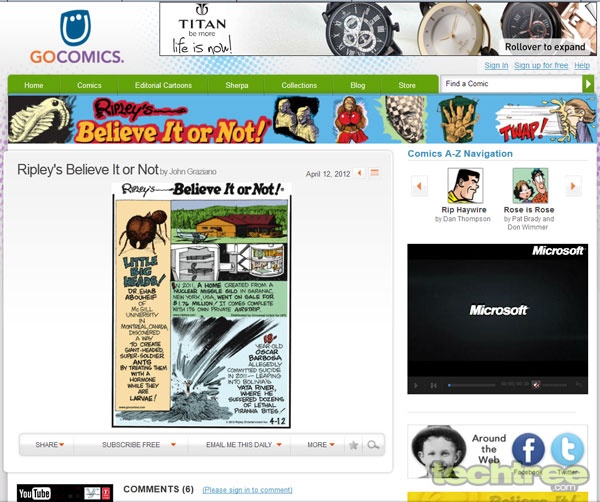Click Around the Web boy photo

pyautogui.click(x=438, y=451)
